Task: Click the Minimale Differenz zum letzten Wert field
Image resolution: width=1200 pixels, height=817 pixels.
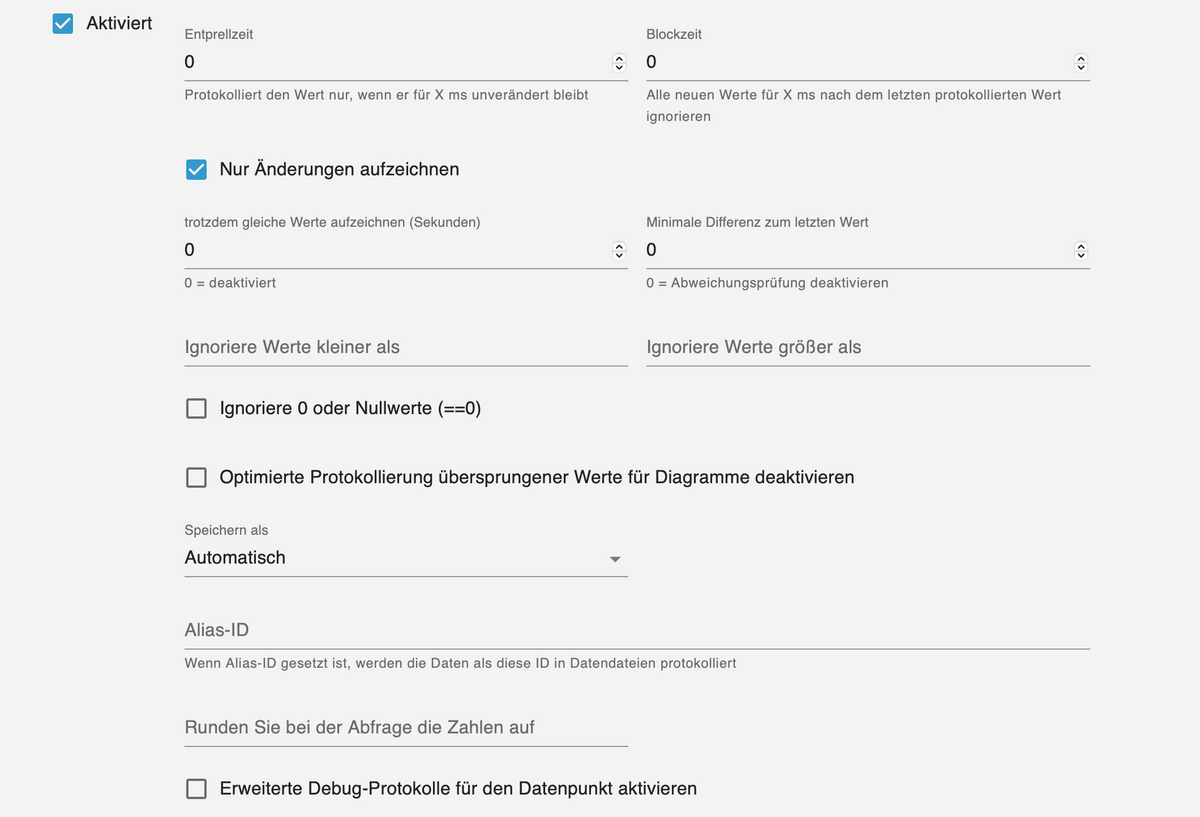Action: coord(857,250)
